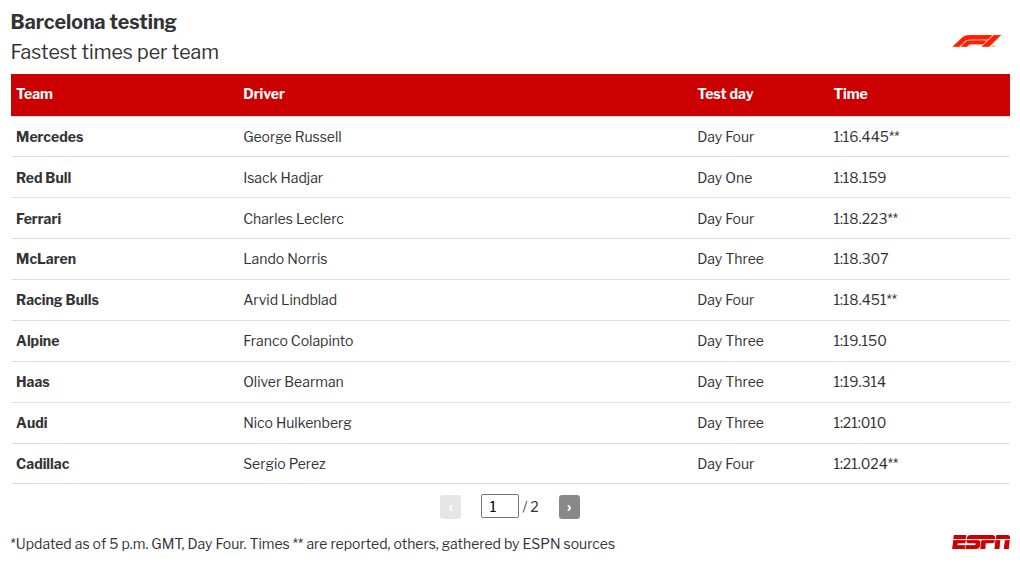
Task: Click the page number input field
Action: coord(499,507)
